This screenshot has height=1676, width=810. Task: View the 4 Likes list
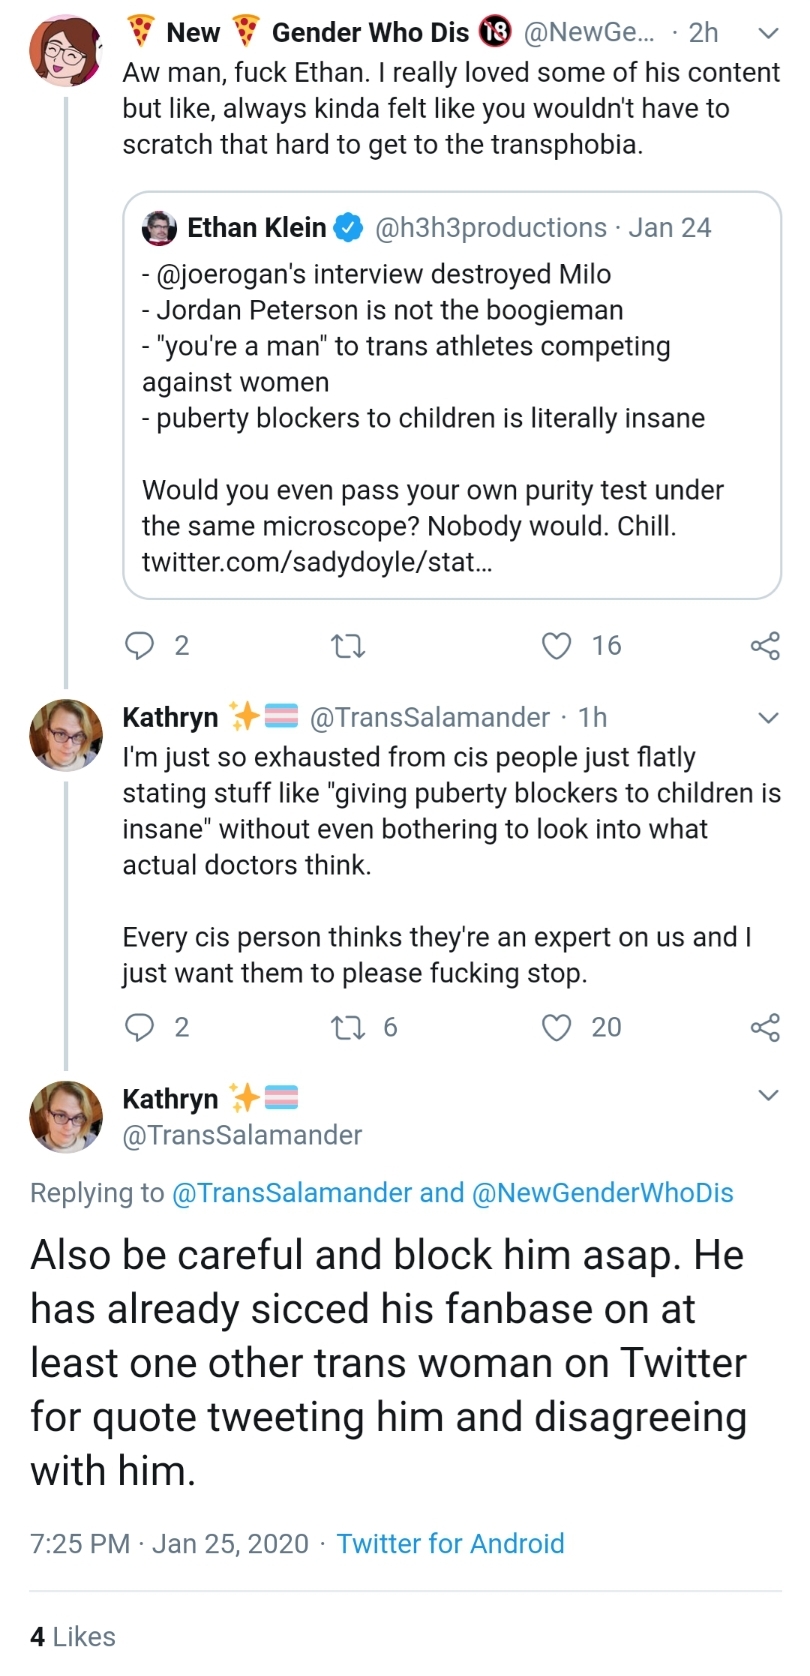point(73,1636)
